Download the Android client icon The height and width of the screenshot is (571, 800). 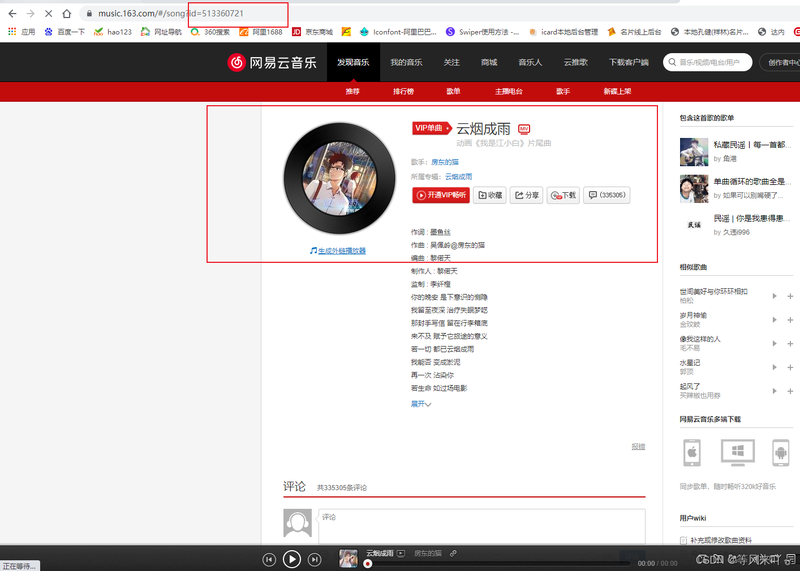tap(781, 452)
